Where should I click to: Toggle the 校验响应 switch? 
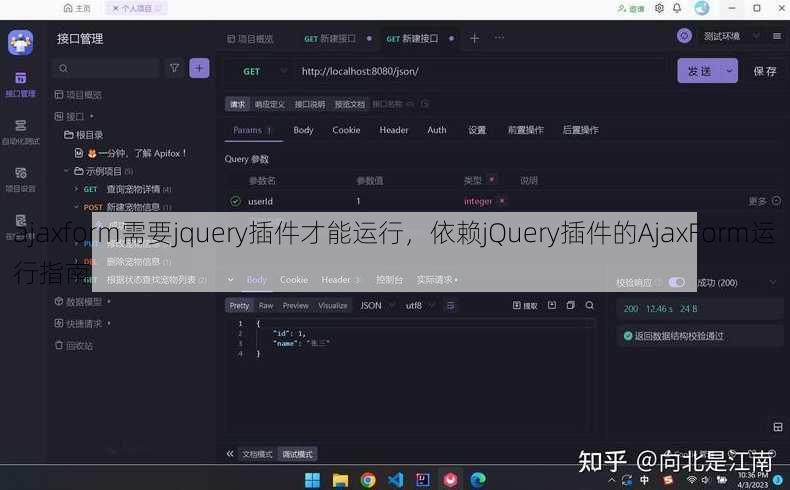677,282
